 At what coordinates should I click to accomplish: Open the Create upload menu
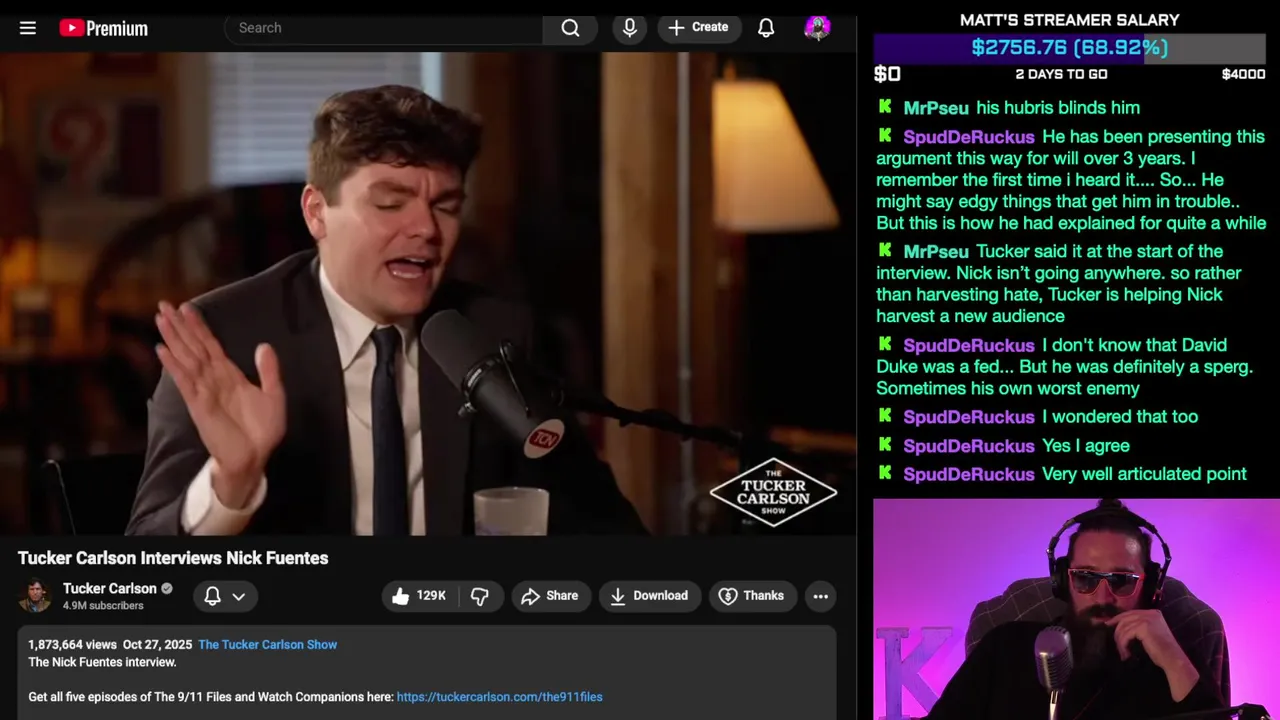pyautogui.click(x=699, y=28)
